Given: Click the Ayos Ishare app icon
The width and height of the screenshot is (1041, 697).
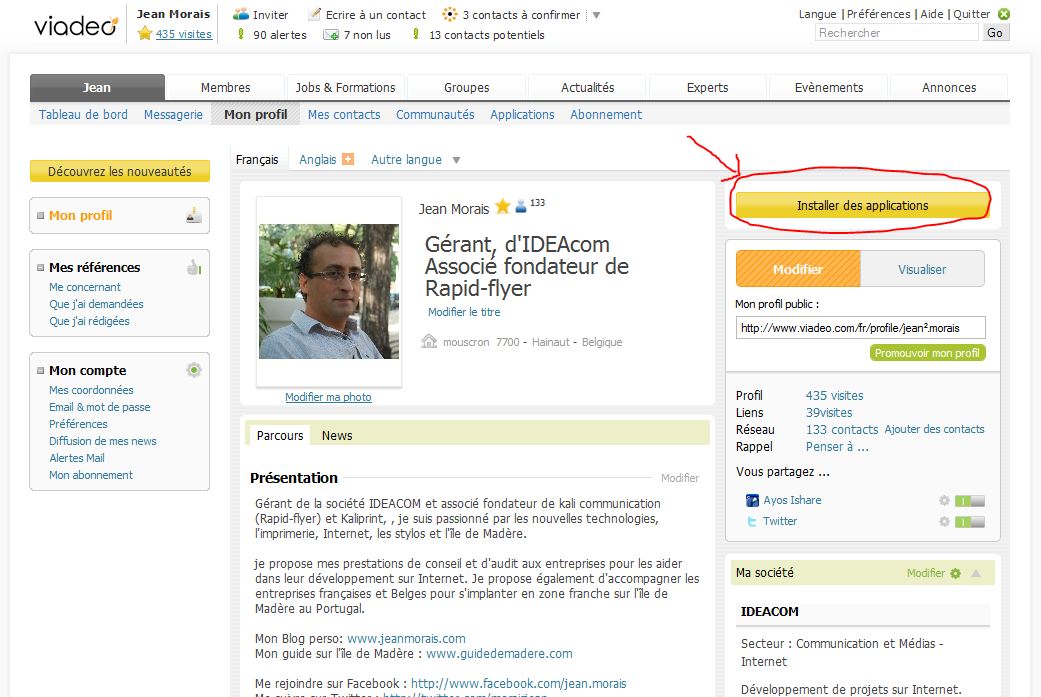Looking at the screenshot, I should coord(752,501).
